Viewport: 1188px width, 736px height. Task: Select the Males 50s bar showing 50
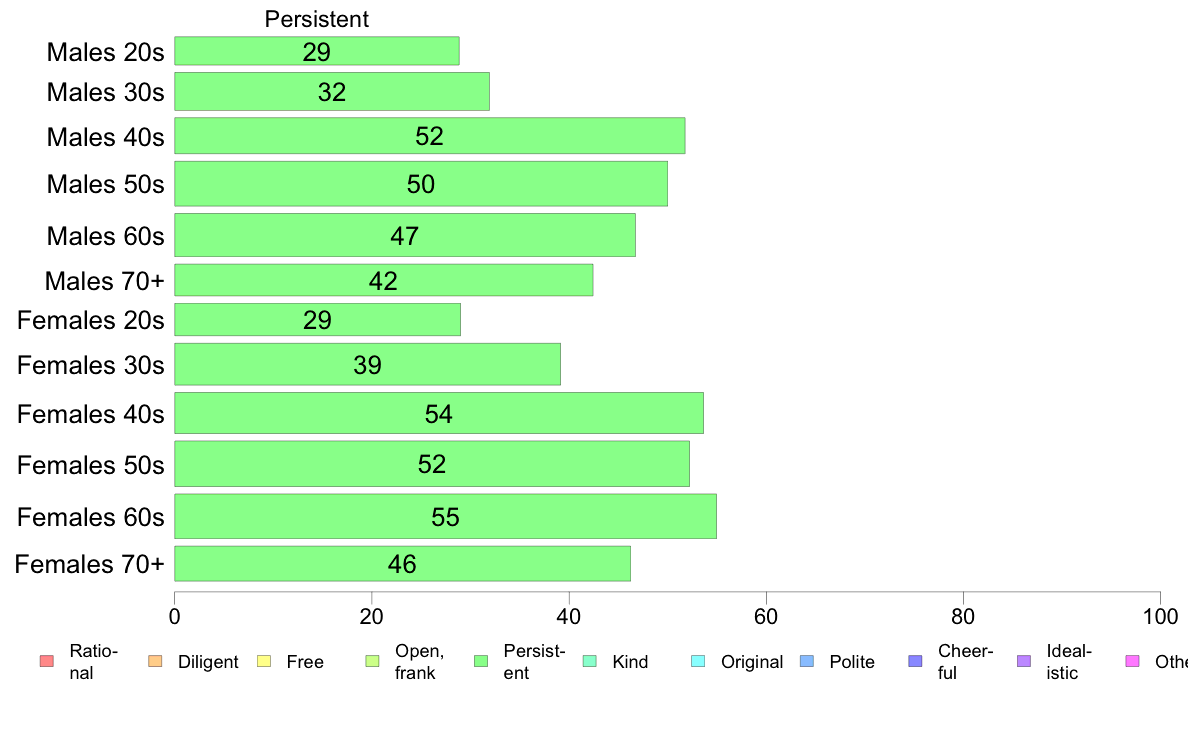pyautogui.click(x=421, y=183)
